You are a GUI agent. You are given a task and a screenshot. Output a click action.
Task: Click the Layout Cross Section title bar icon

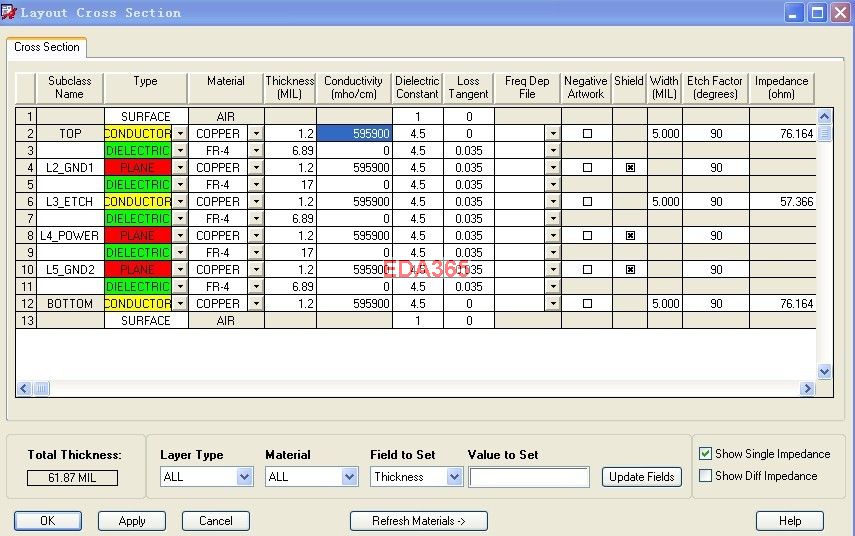click(8, 12)
